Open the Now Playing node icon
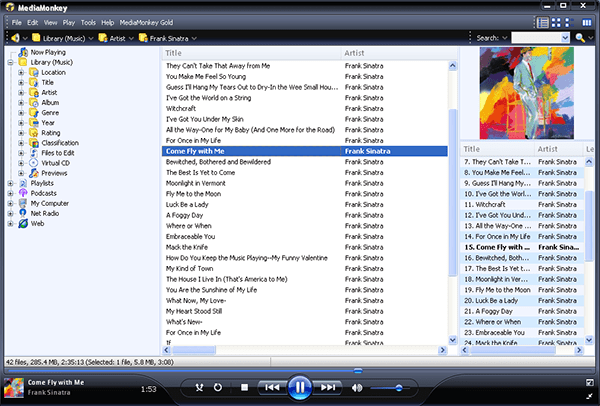The image size is (600, 406). [x=23, y=52]
